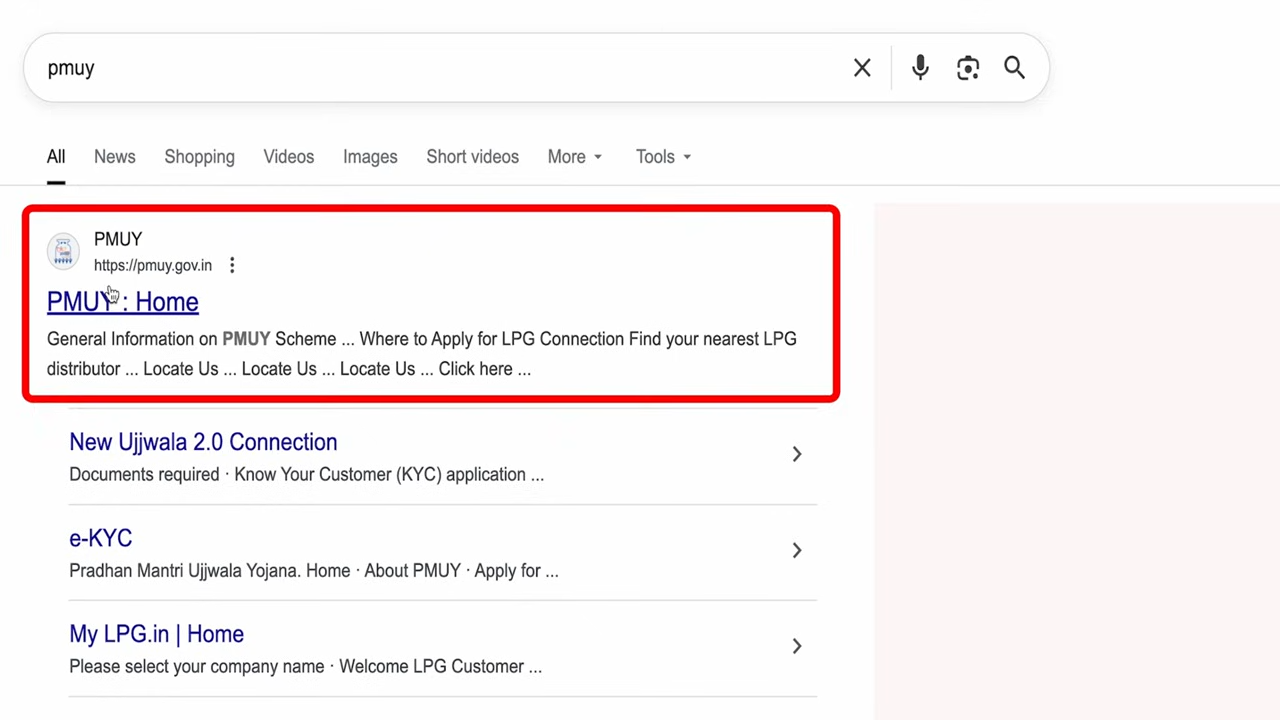Click chevron beside My LPG.in result
Screen dimensions: 1280x720
(796, 646)
